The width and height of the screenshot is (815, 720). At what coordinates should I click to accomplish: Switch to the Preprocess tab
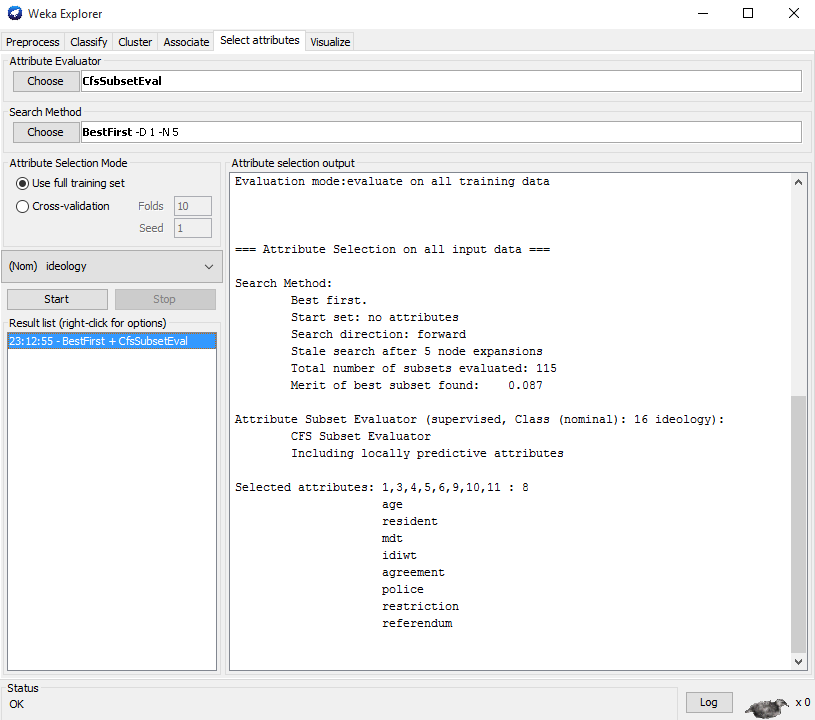(x=33, y=42)
